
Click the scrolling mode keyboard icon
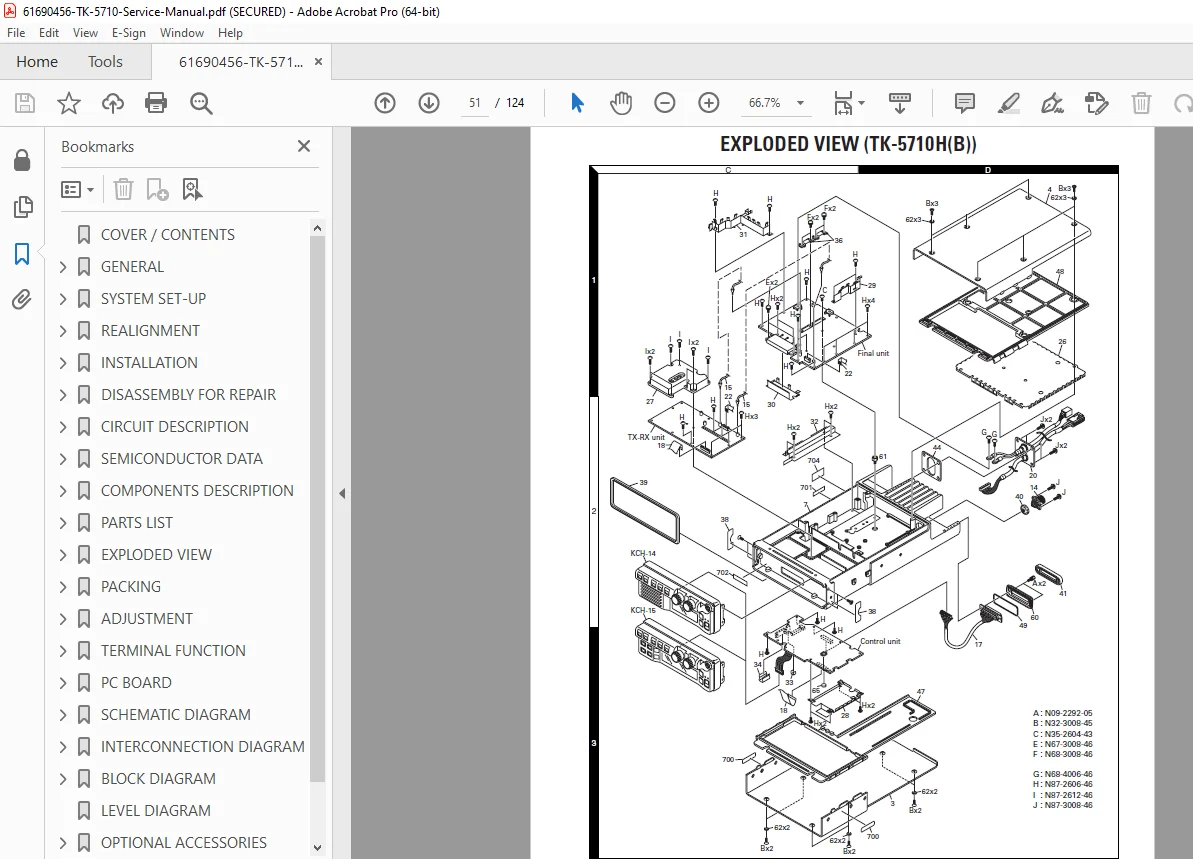click(x=899, y=103)
